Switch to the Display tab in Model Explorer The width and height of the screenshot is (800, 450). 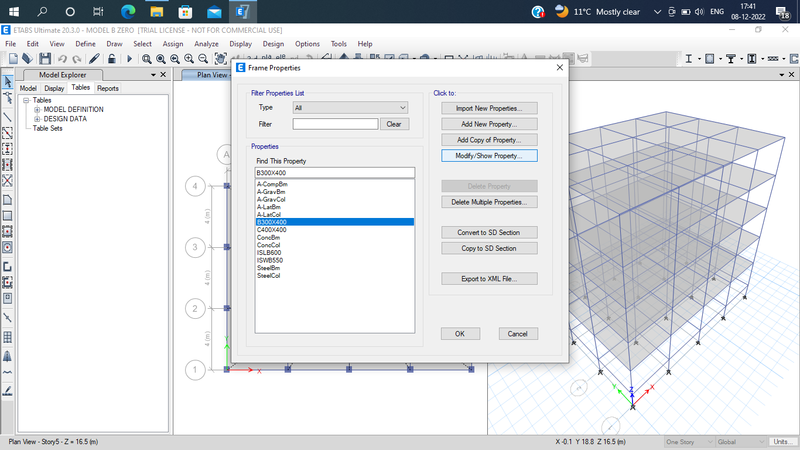[54, 88]
